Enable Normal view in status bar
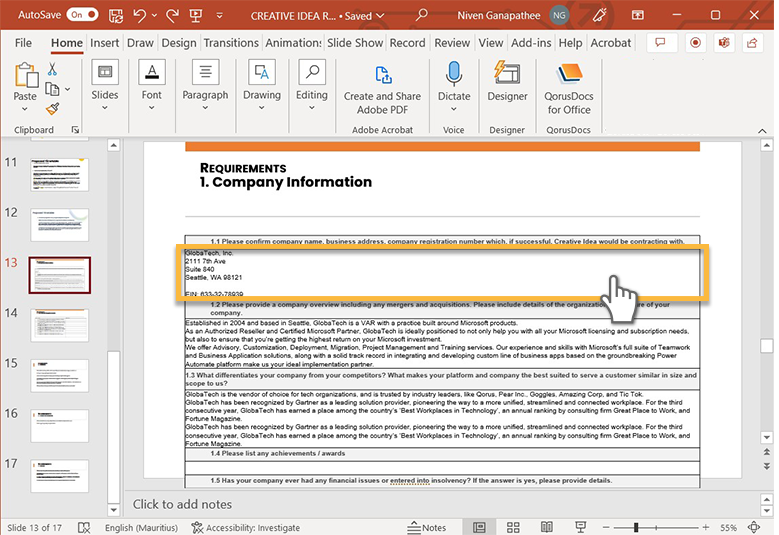The height and width of the screenshot is (535, 779). (x=480, y=527)
